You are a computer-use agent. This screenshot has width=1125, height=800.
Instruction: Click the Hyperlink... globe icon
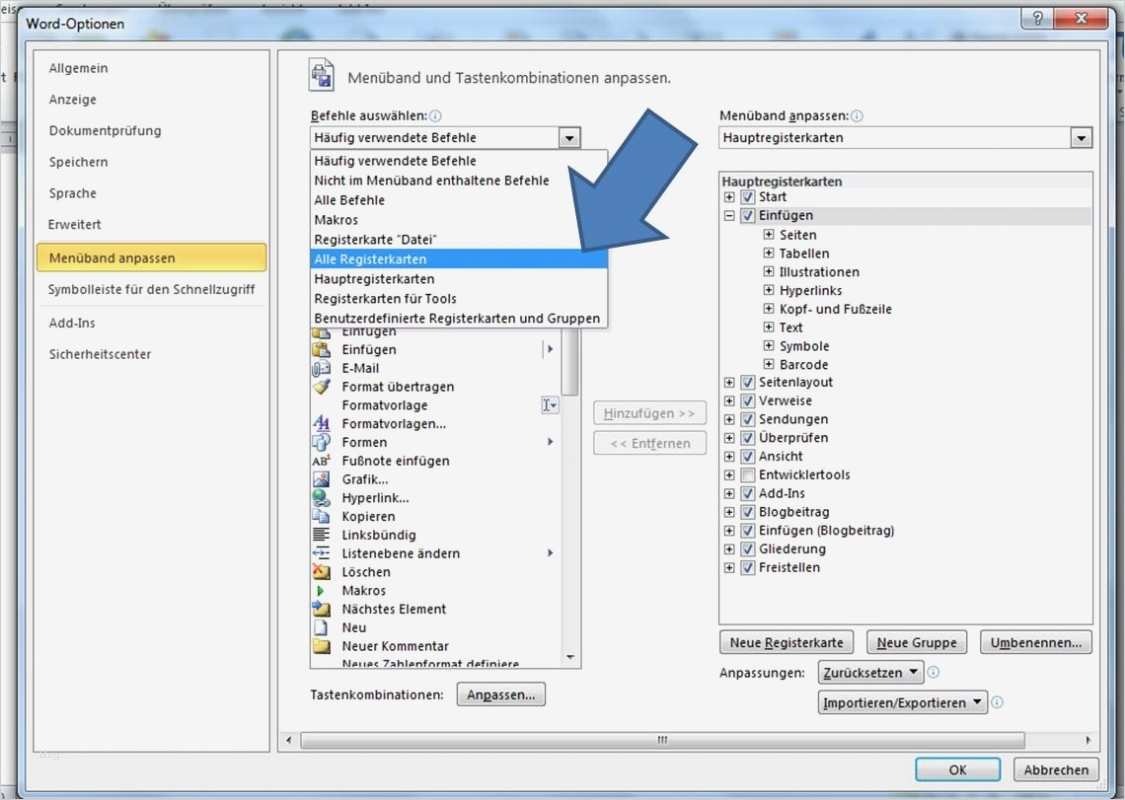pos(321,498)
